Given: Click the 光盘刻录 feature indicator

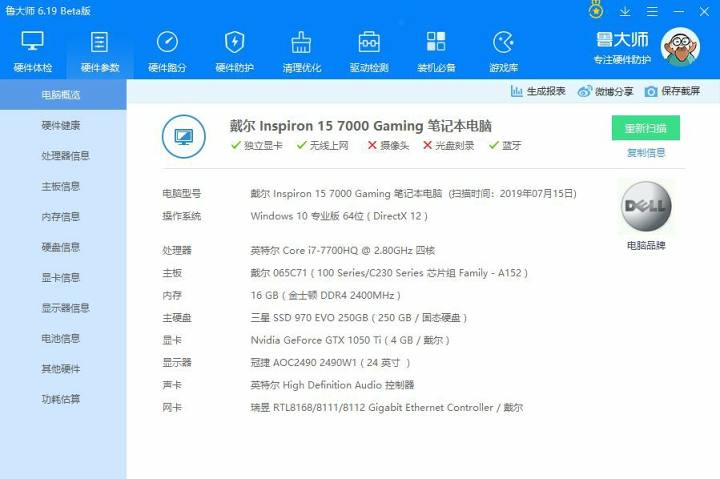Looking at the screenshot, I should 448,146.
